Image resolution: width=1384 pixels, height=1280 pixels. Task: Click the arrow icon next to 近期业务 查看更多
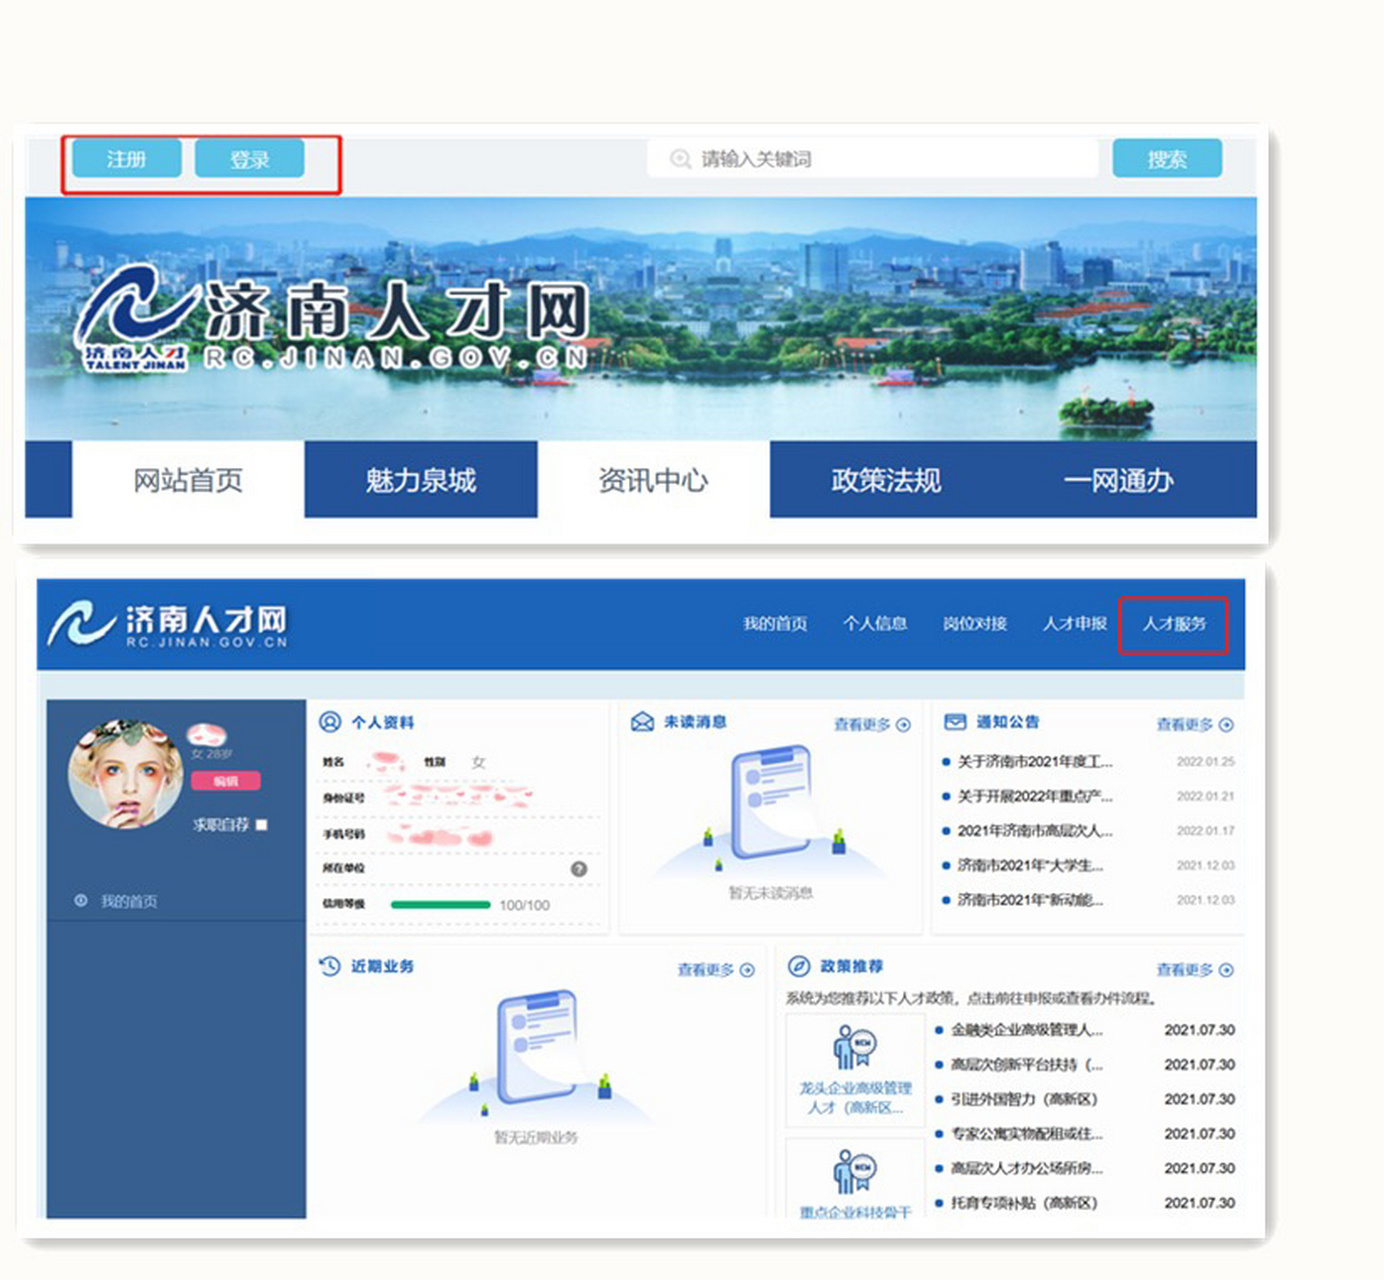pos(747,970)
